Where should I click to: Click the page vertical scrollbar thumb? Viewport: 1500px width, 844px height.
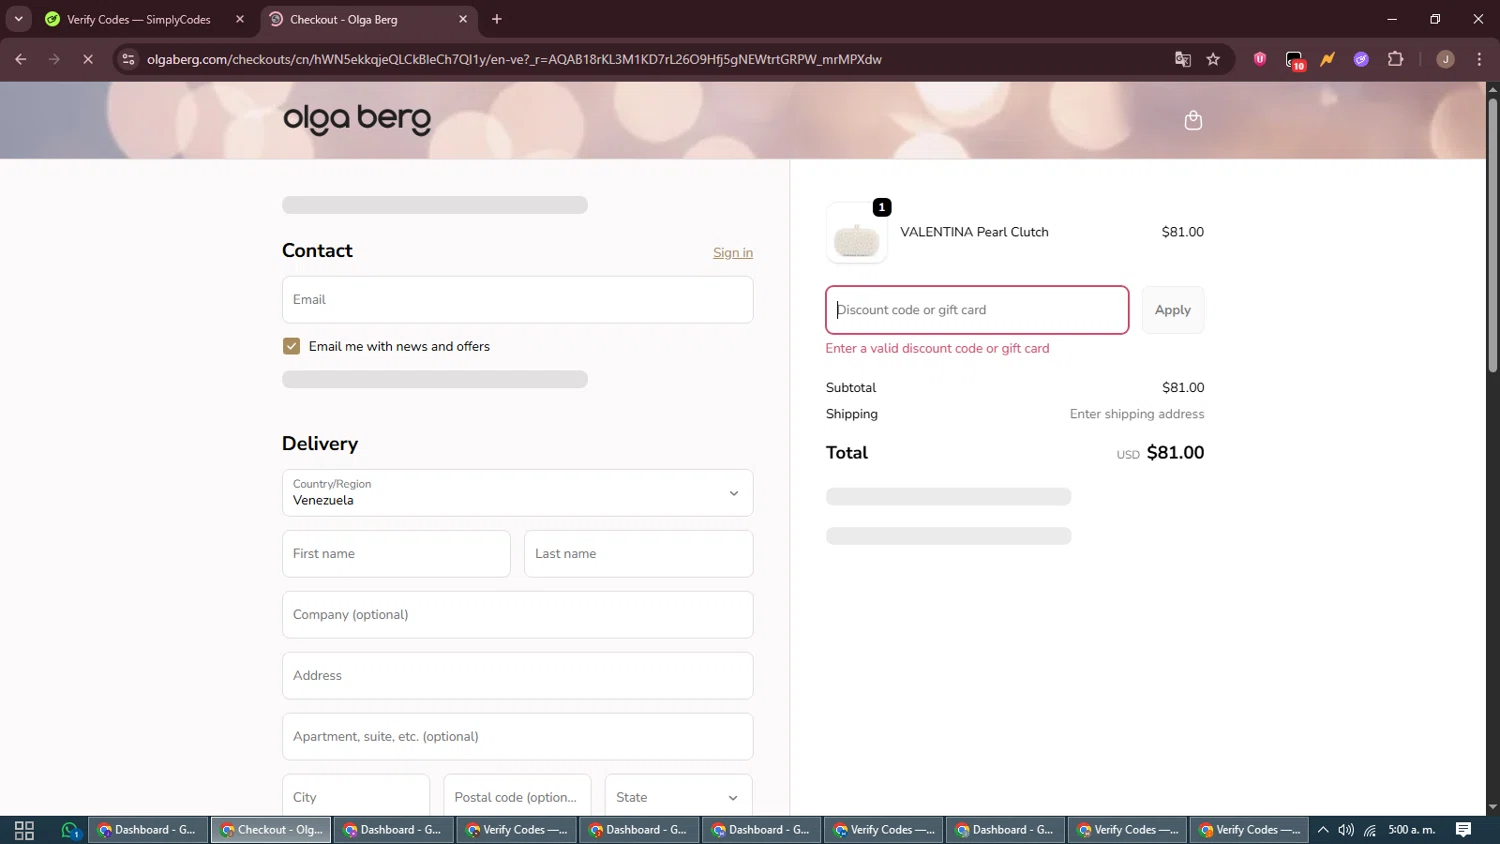click(x=1492, y=235)
